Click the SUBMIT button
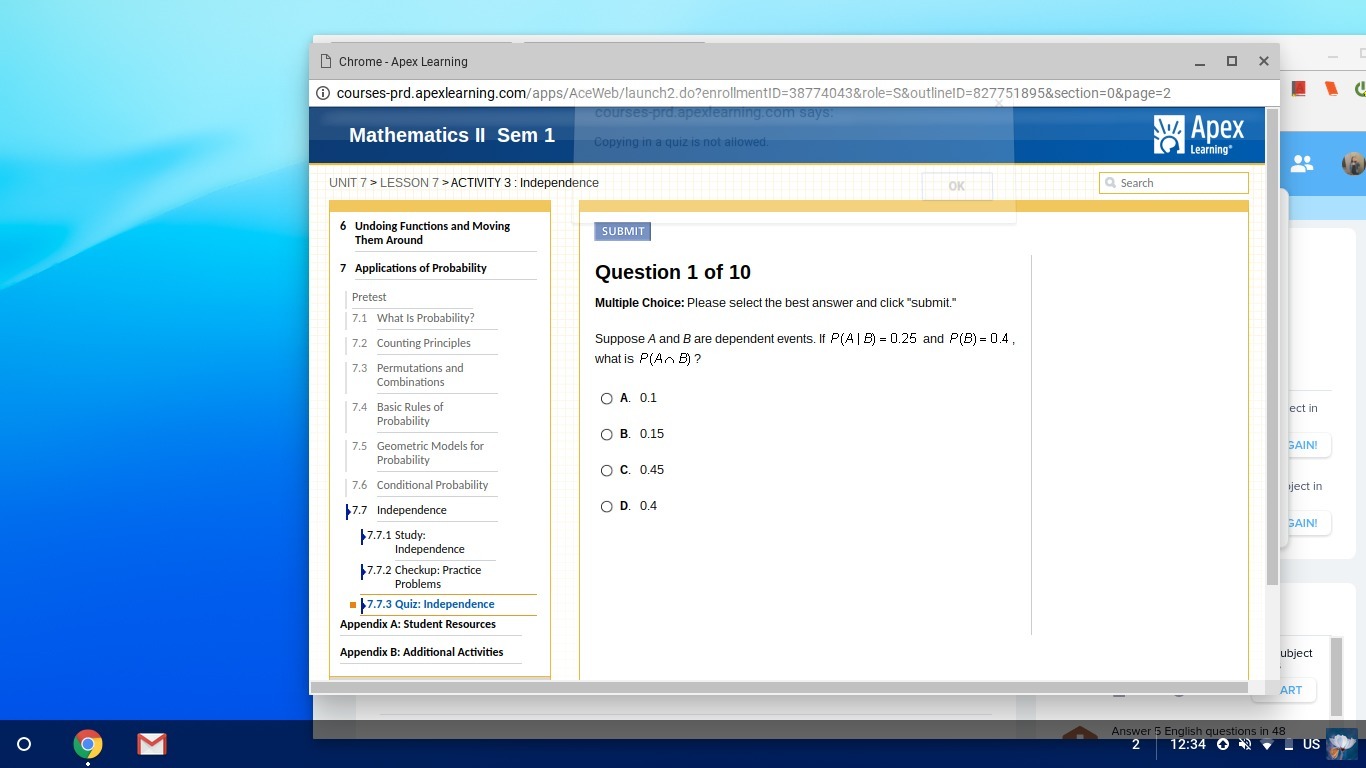 coord(623,231)
